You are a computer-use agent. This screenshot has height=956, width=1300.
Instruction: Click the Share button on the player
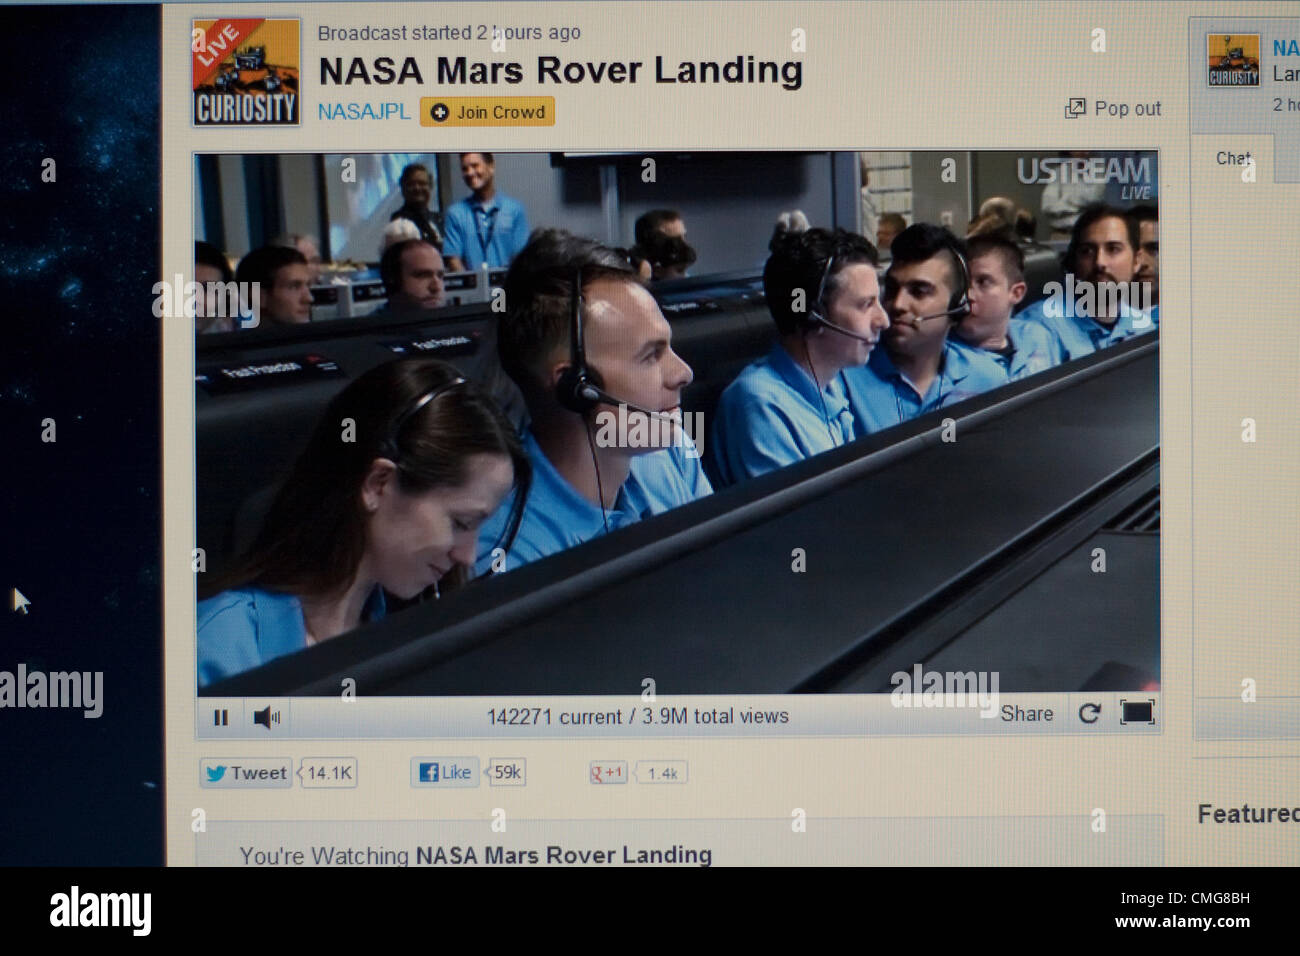[1027, 714]
